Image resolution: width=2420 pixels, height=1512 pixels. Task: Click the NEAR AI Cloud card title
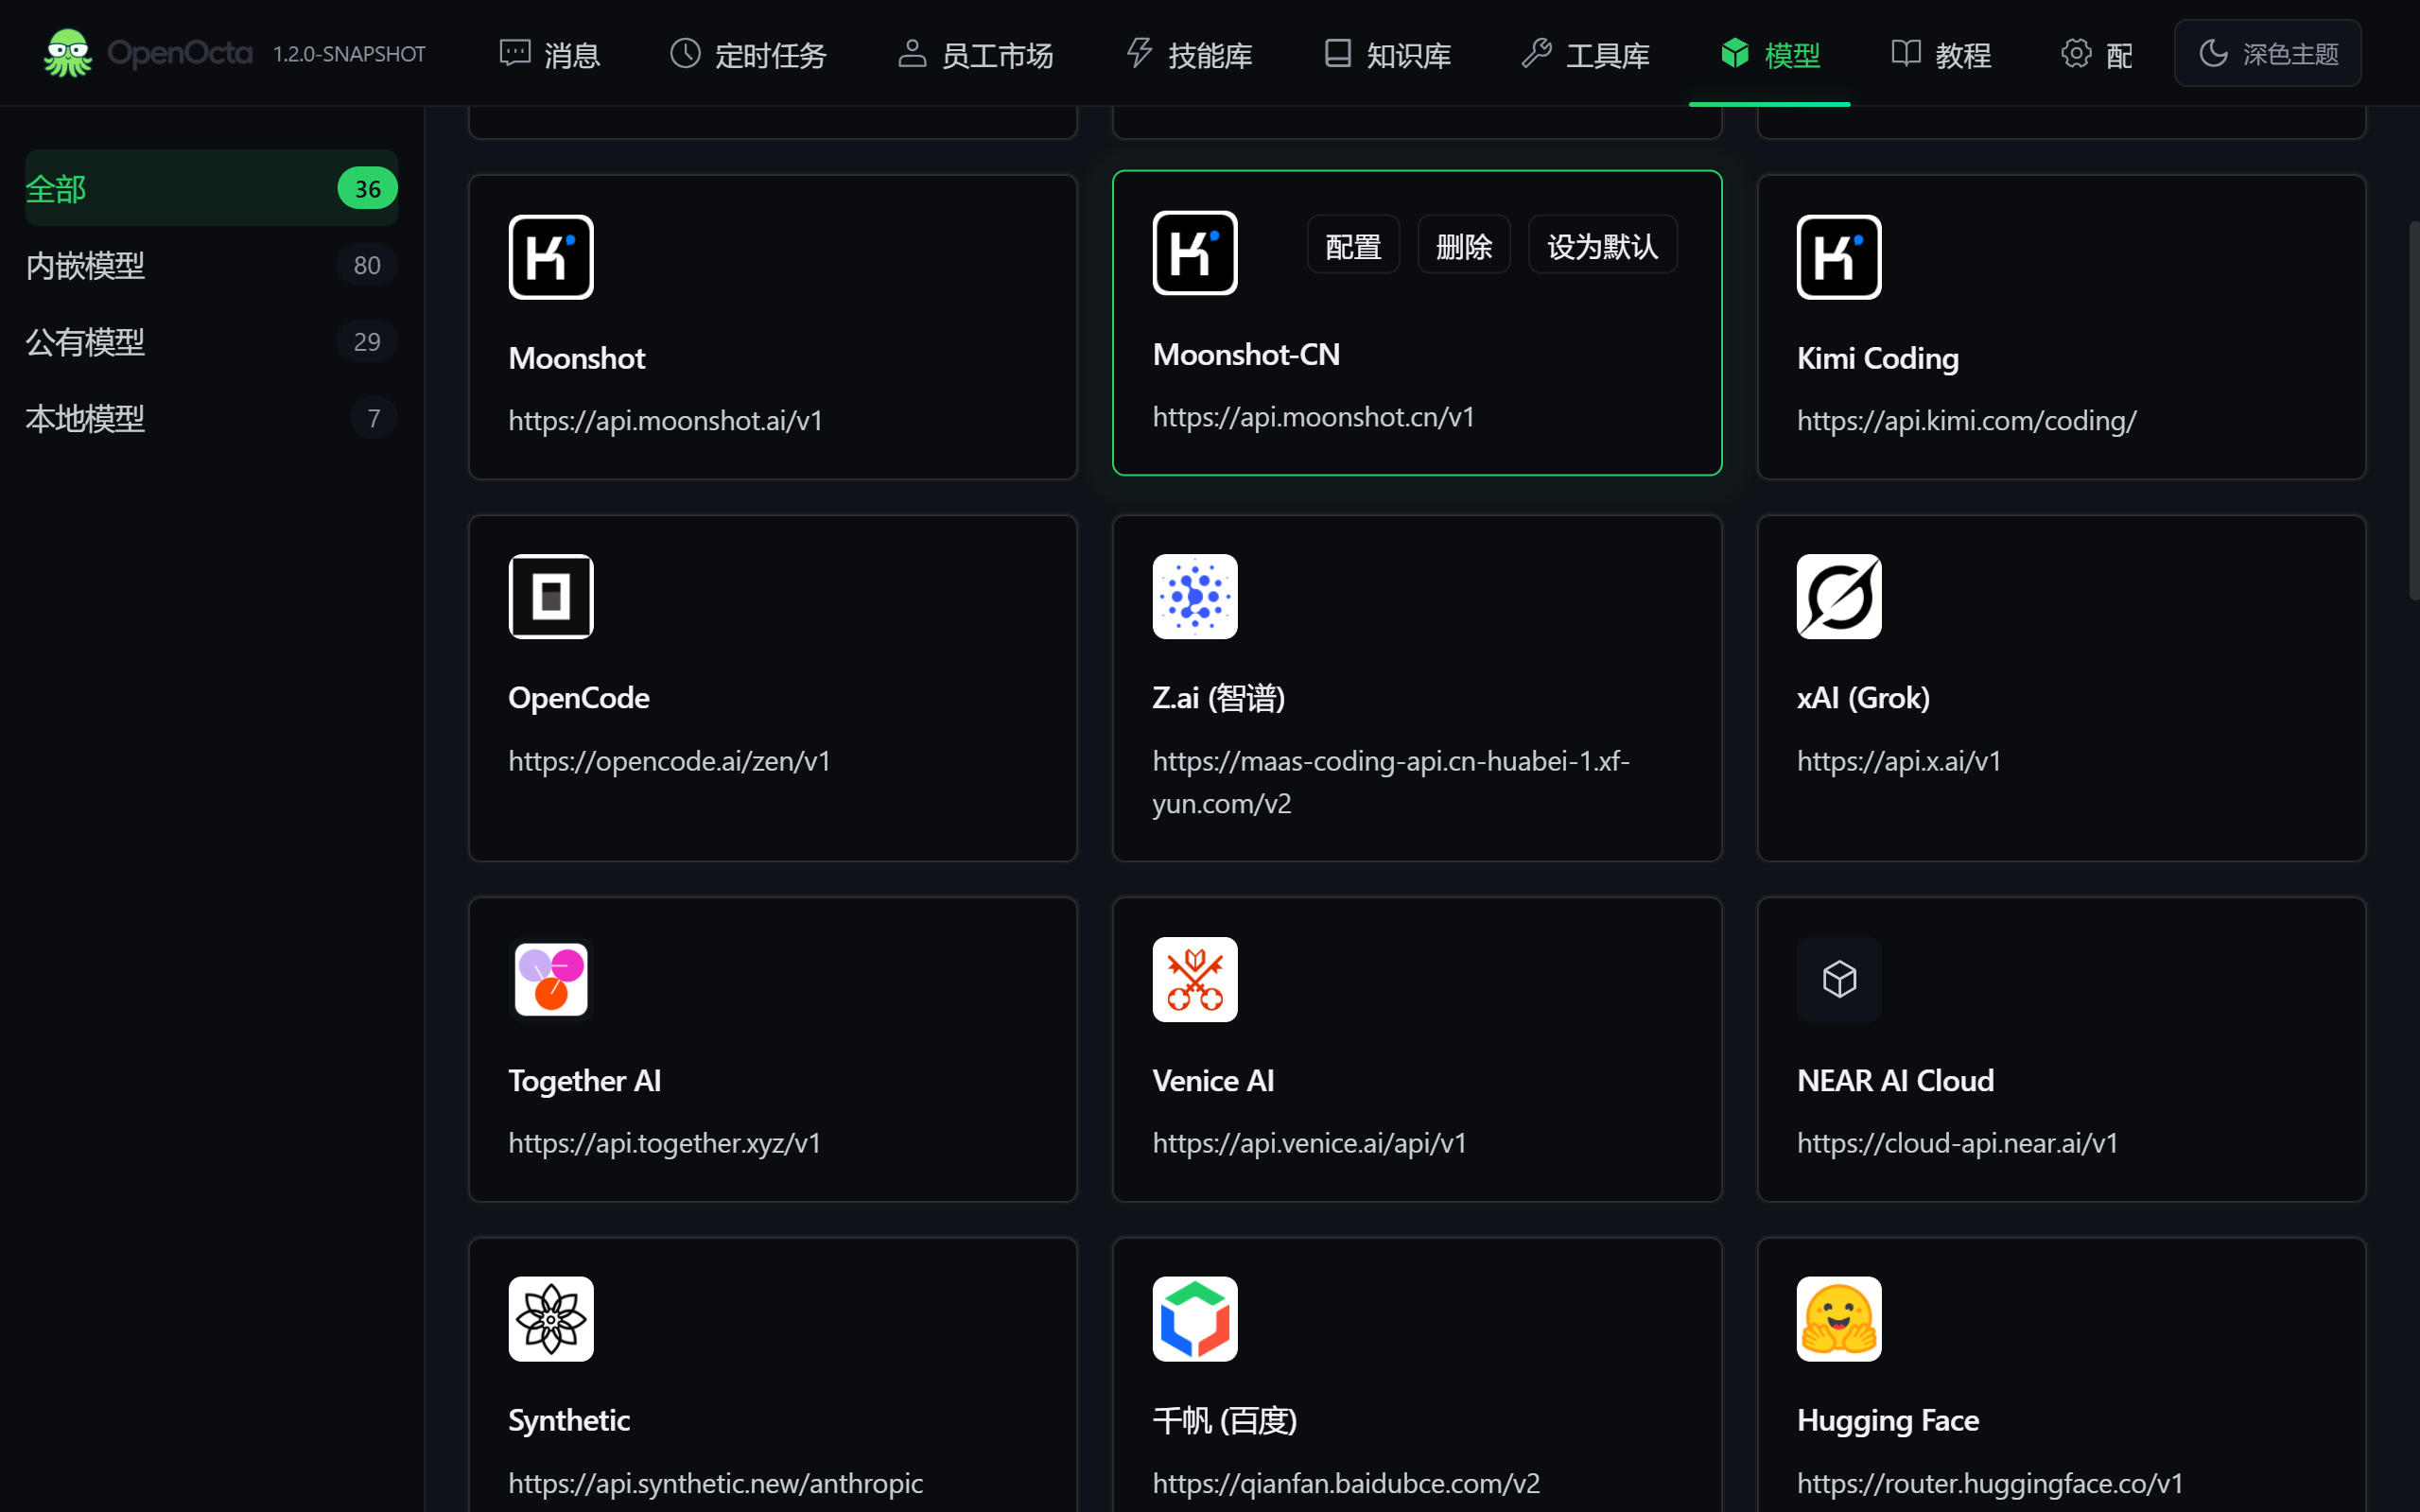pyautogui.click(x=1895, y=1080)
